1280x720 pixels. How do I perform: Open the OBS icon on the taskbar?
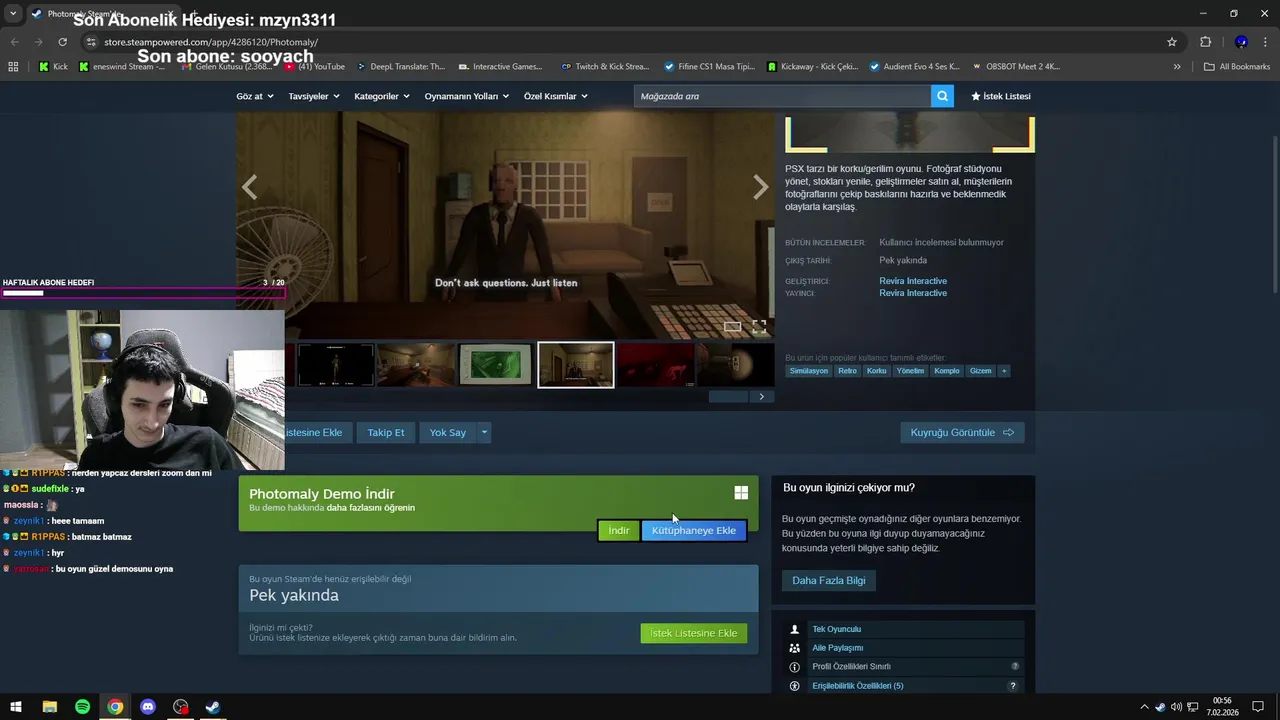point(180,707)
